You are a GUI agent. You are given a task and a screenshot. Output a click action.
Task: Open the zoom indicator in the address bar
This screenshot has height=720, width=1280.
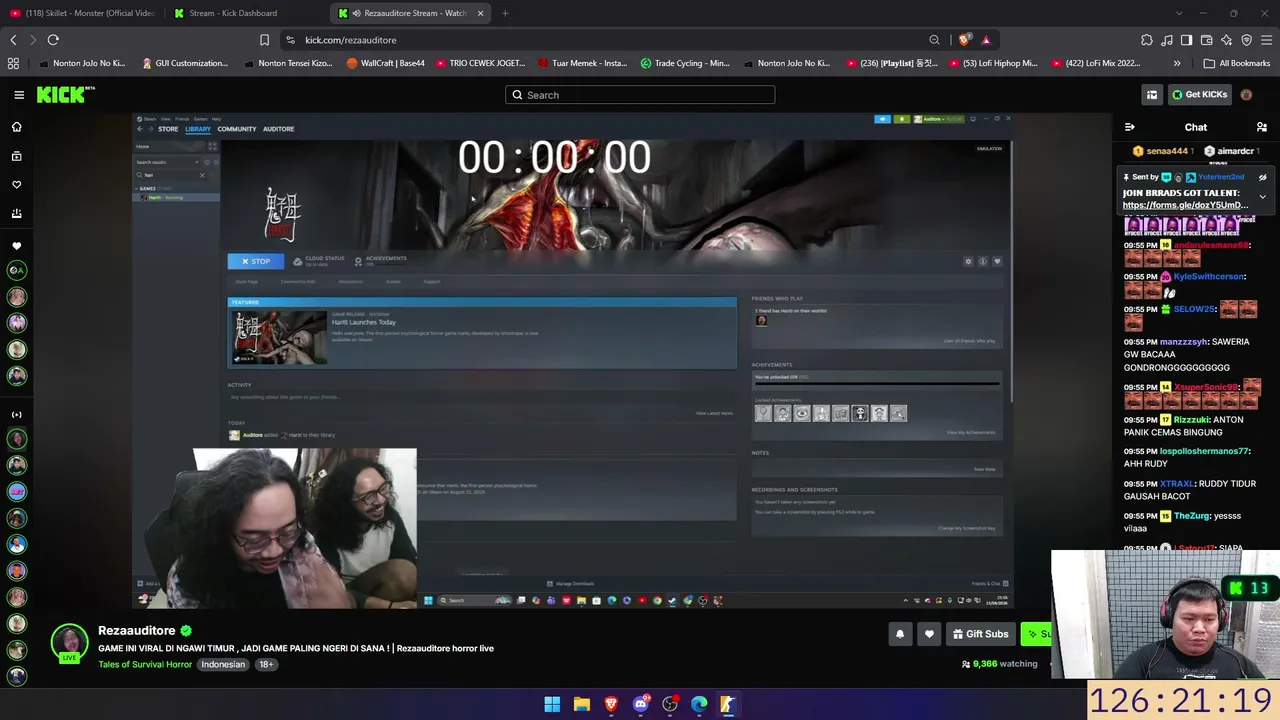point(934,40)
